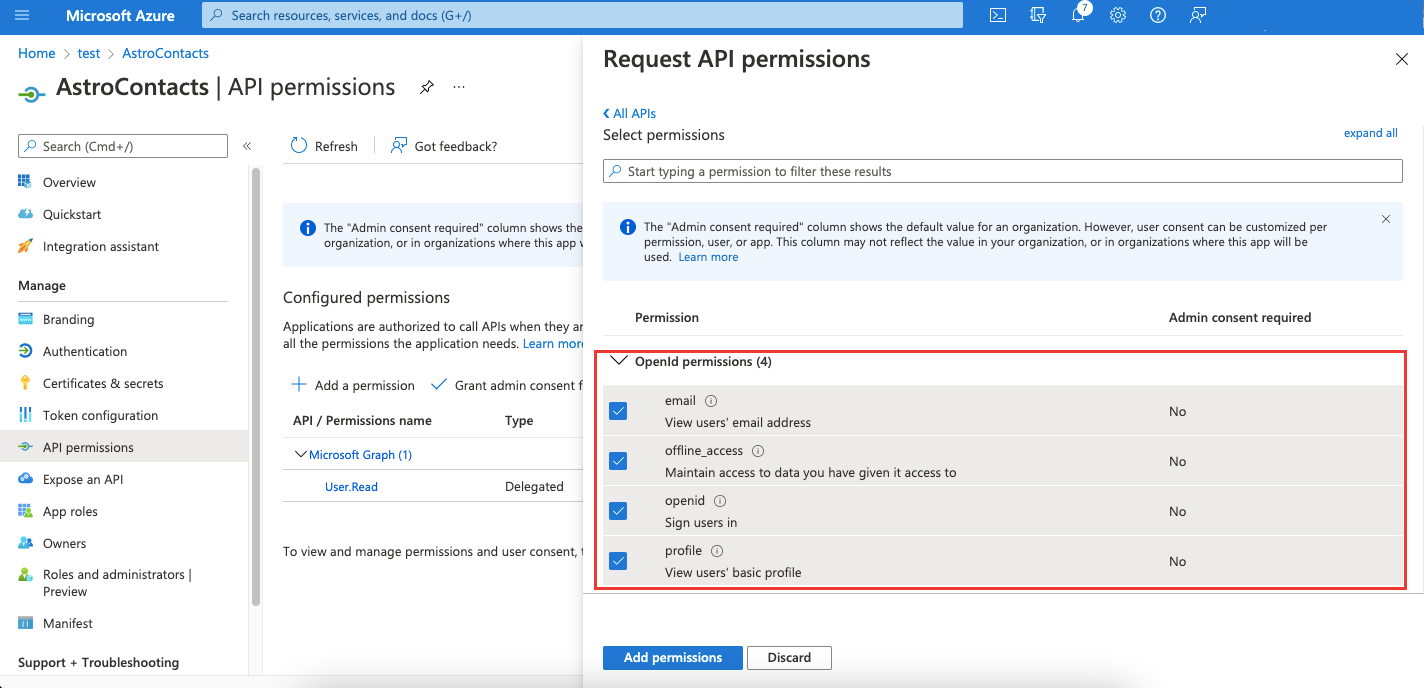The image size is (1424, 688).
Task: Go to Home breadcrumb
Action: click(37, 53)
